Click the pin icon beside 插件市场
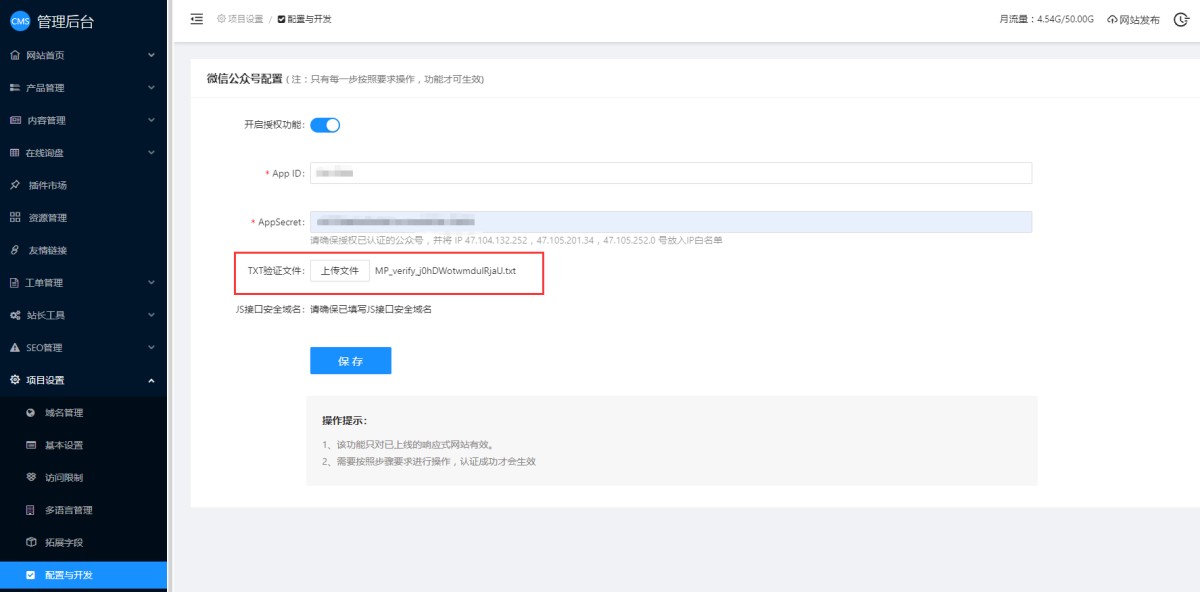Screen dimensions: 1200x592 [14, 185]
